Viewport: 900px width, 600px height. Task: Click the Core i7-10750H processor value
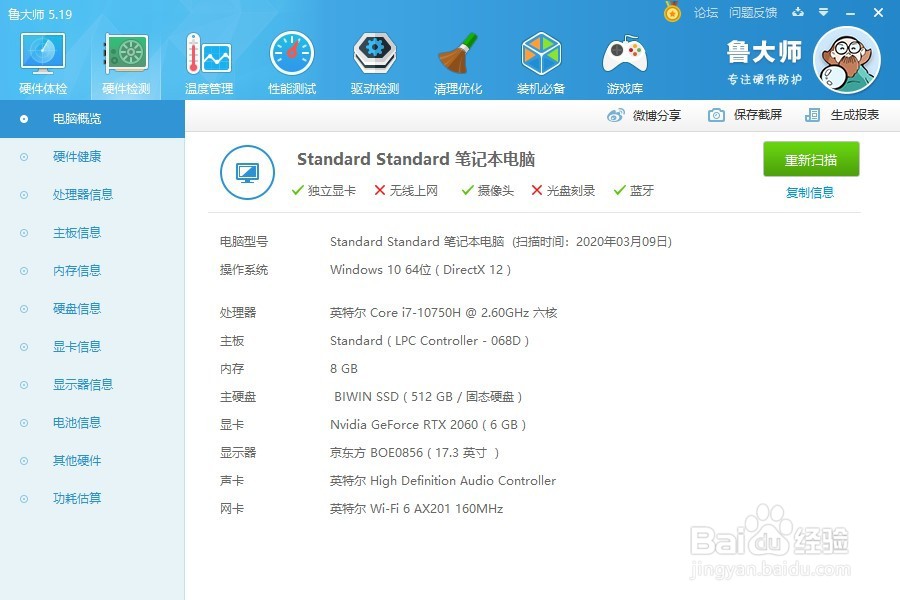coord(444,313)
